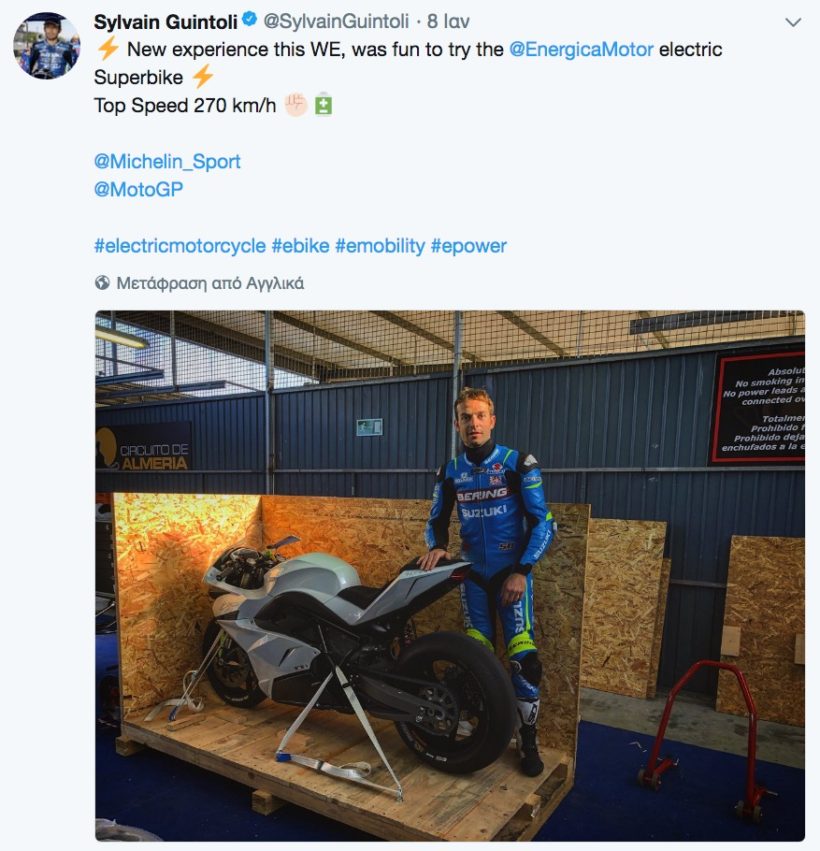This screenshot has height=851, width=820.
Task: Click the blue verified badge icon
Action: click(249, 20)
